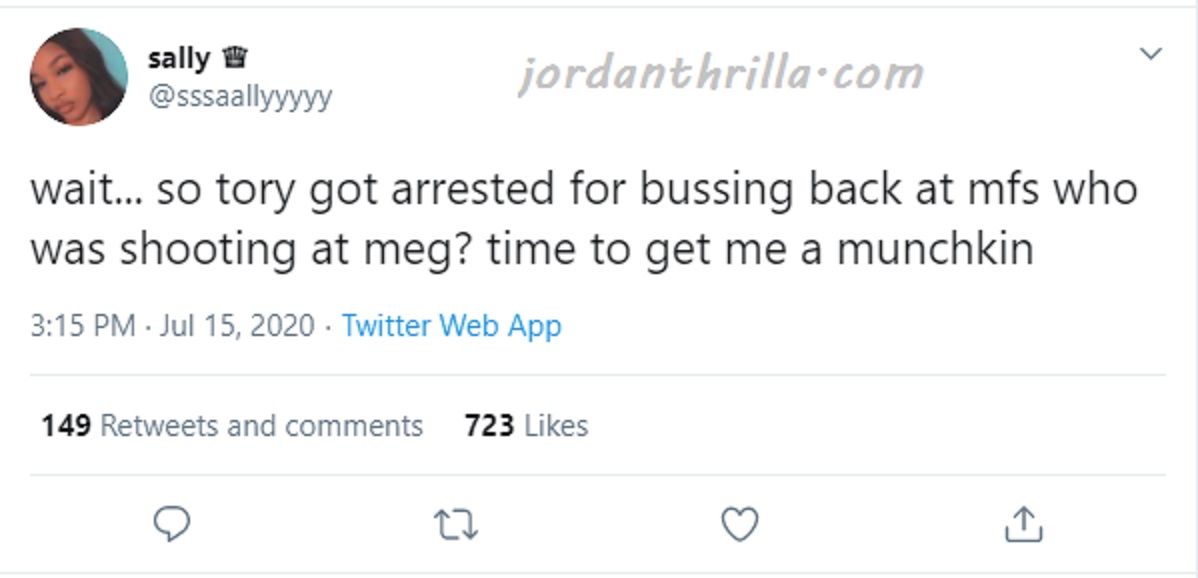Open the share options upload icon
The image size is (1198, 578).
click(1024, 524)
